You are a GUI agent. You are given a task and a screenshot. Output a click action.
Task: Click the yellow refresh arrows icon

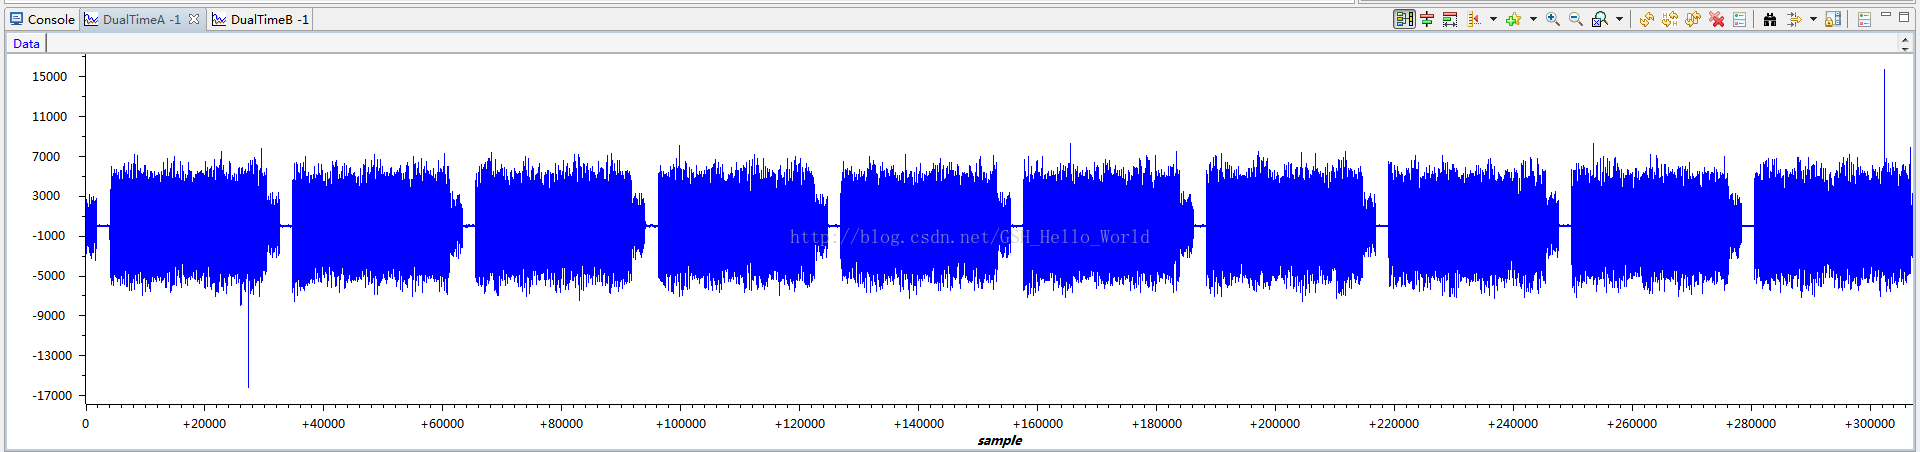(1647, 19)
